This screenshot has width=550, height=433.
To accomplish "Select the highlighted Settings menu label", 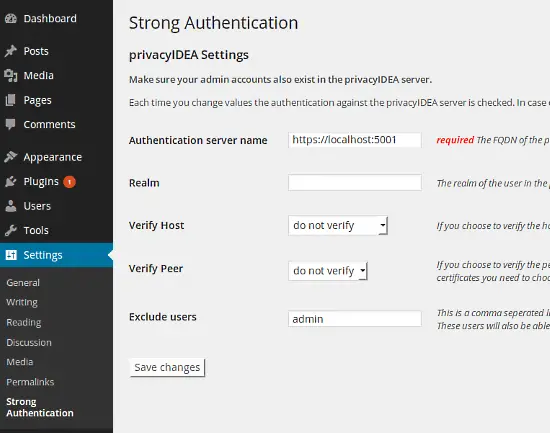I will click(43, 255).
